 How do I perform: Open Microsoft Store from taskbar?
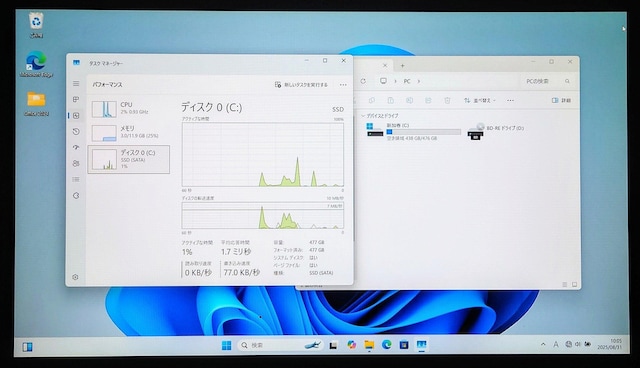(x=404, y=345)
